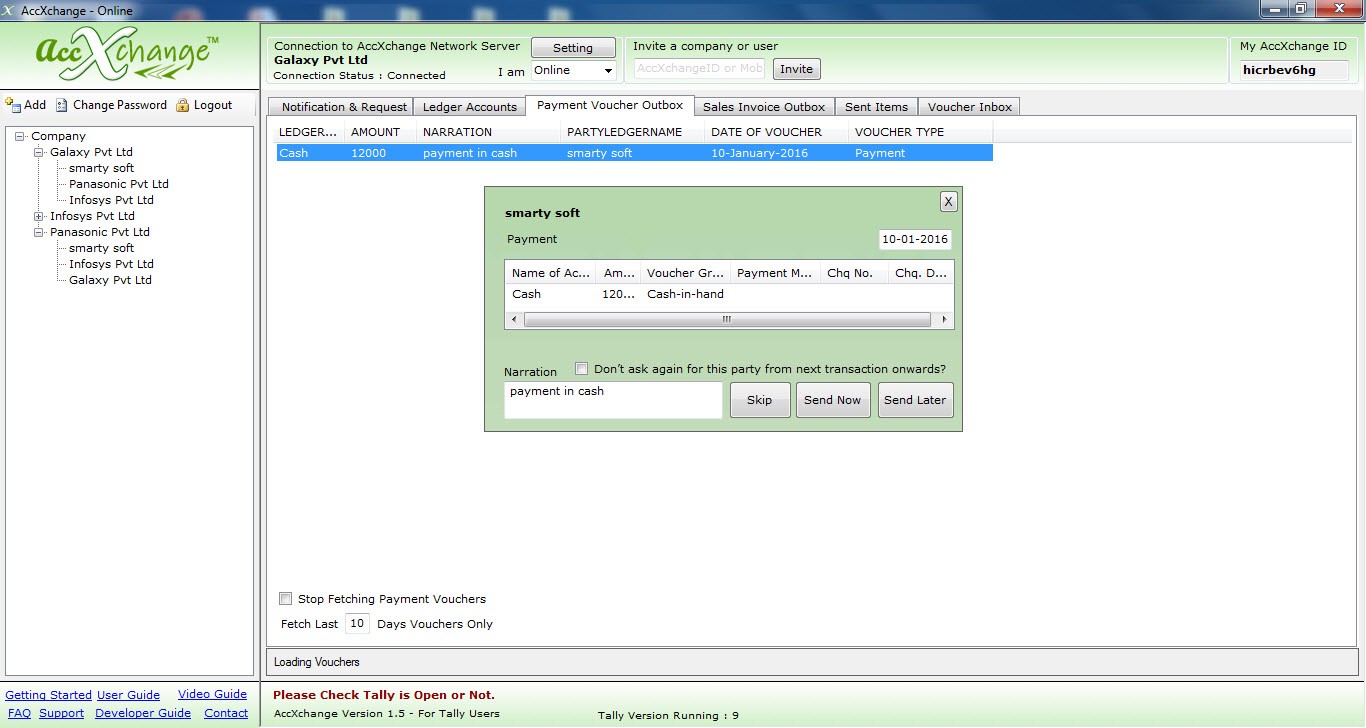Viewport: 1366px width, 728px height.
Task: Click the Narration text box
Action: tap(613, 400)
